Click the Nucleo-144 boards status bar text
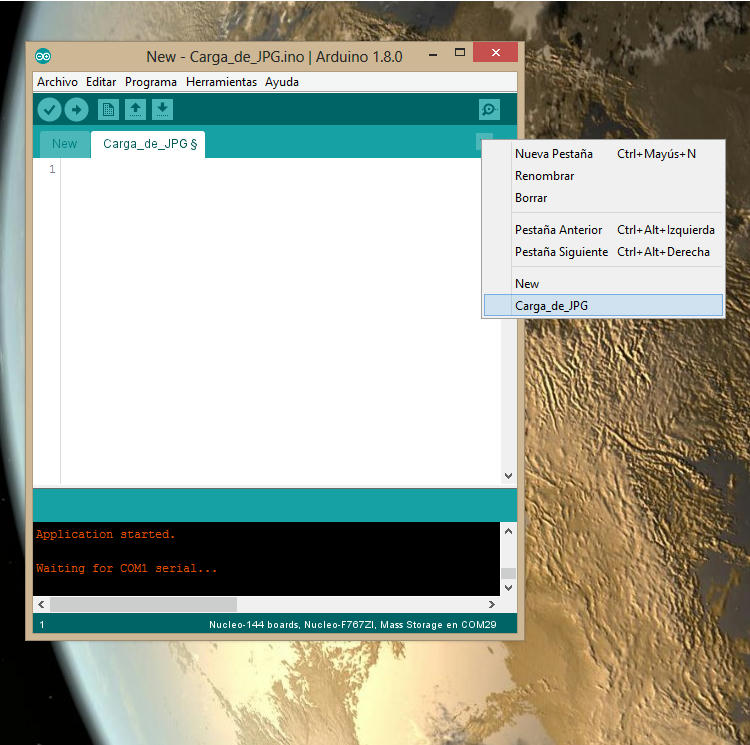Screen dimensions: 750x745 point(353,624)
